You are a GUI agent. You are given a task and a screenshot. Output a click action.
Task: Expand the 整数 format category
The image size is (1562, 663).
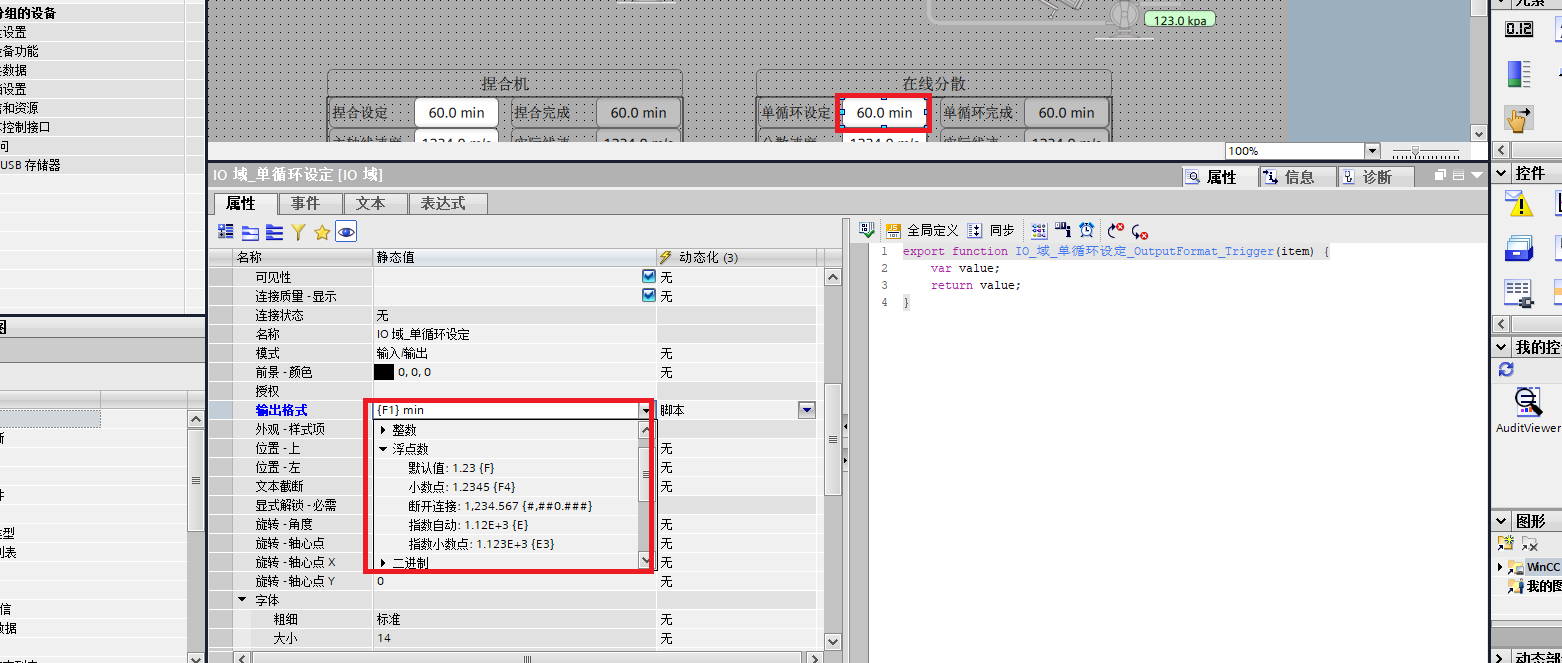coord(383,430)
